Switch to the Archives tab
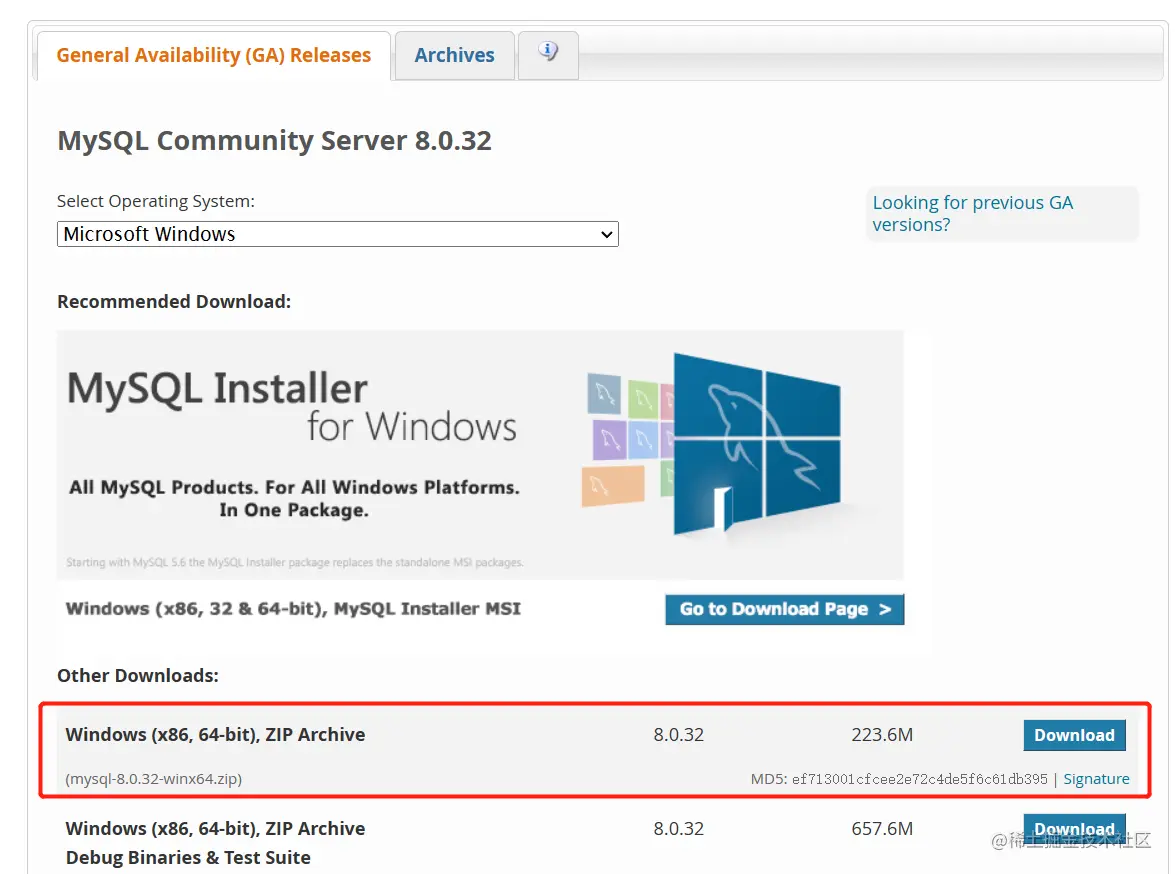 pyautogui.click(x=454, y=55)
